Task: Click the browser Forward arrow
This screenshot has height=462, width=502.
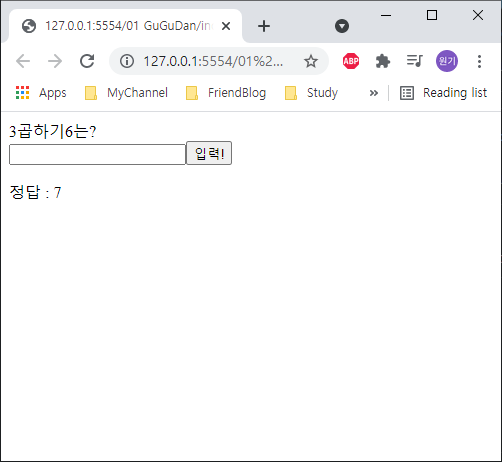Action: pos(55,61)
